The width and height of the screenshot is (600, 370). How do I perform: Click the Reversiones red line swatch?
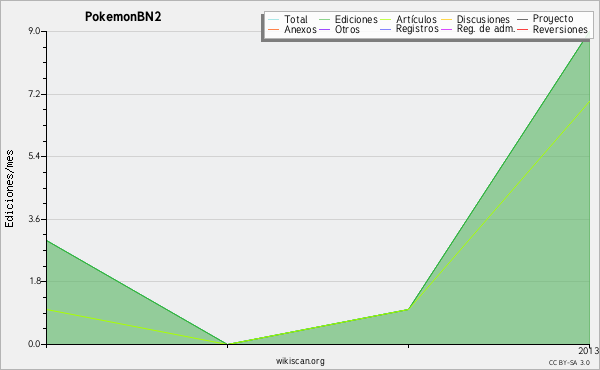[522, 29]
